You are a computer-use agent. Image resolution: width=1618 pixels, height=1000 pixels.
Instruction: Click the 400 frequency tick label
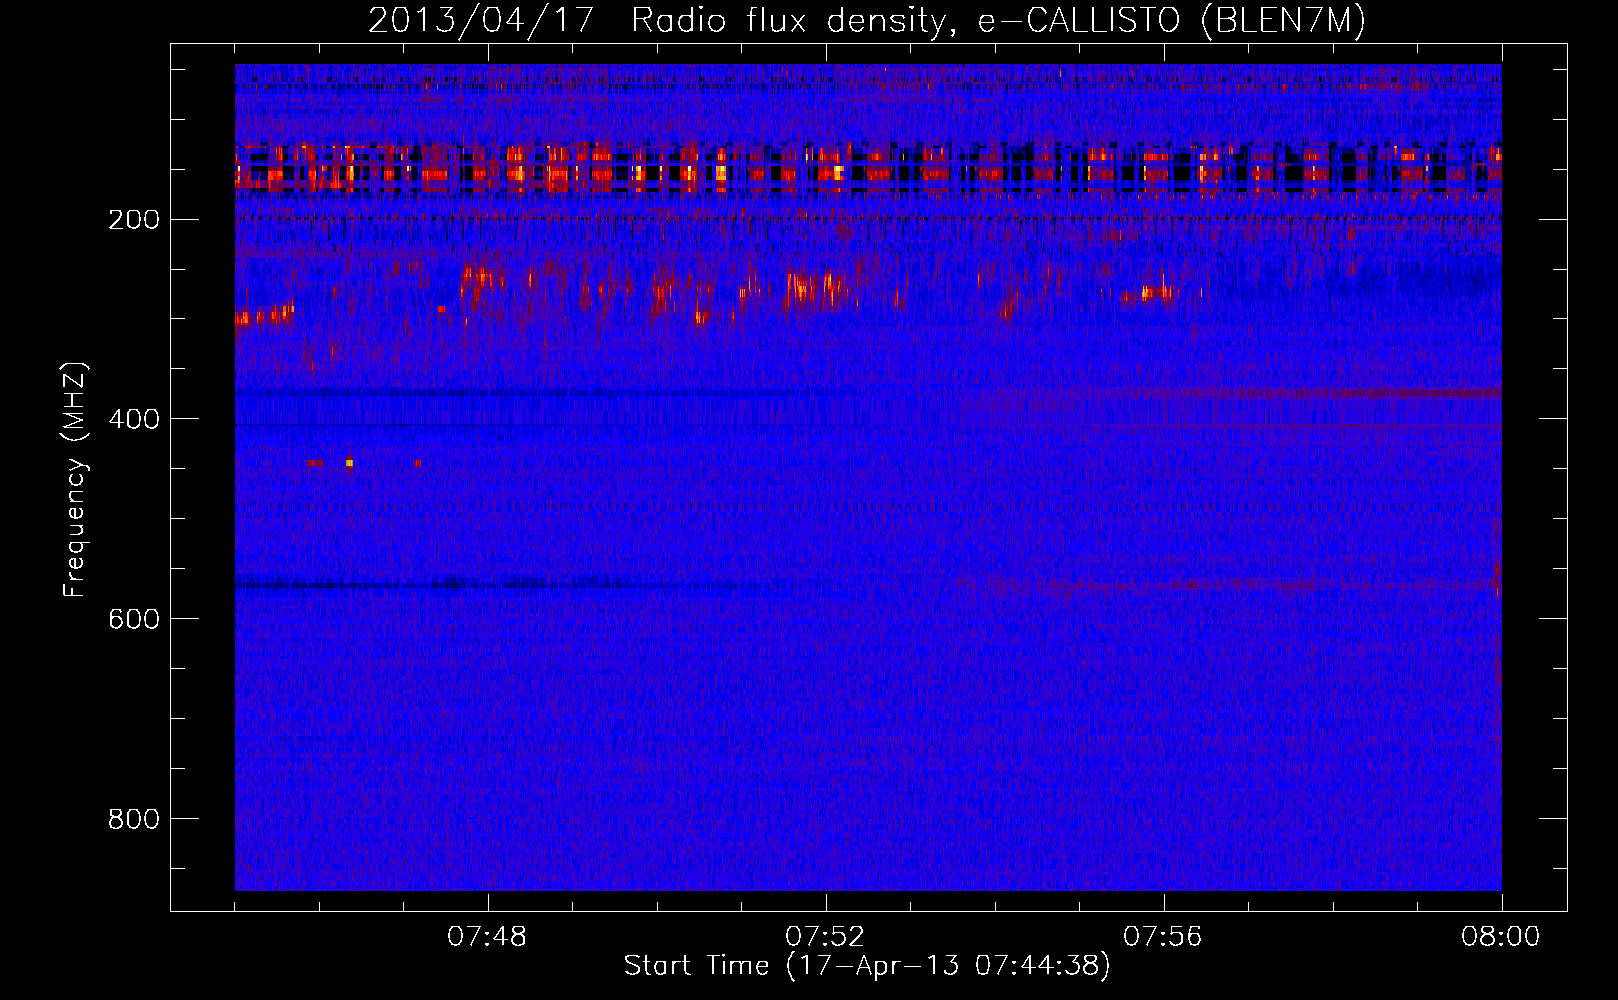pyautogui.click(x=133, y=419)
